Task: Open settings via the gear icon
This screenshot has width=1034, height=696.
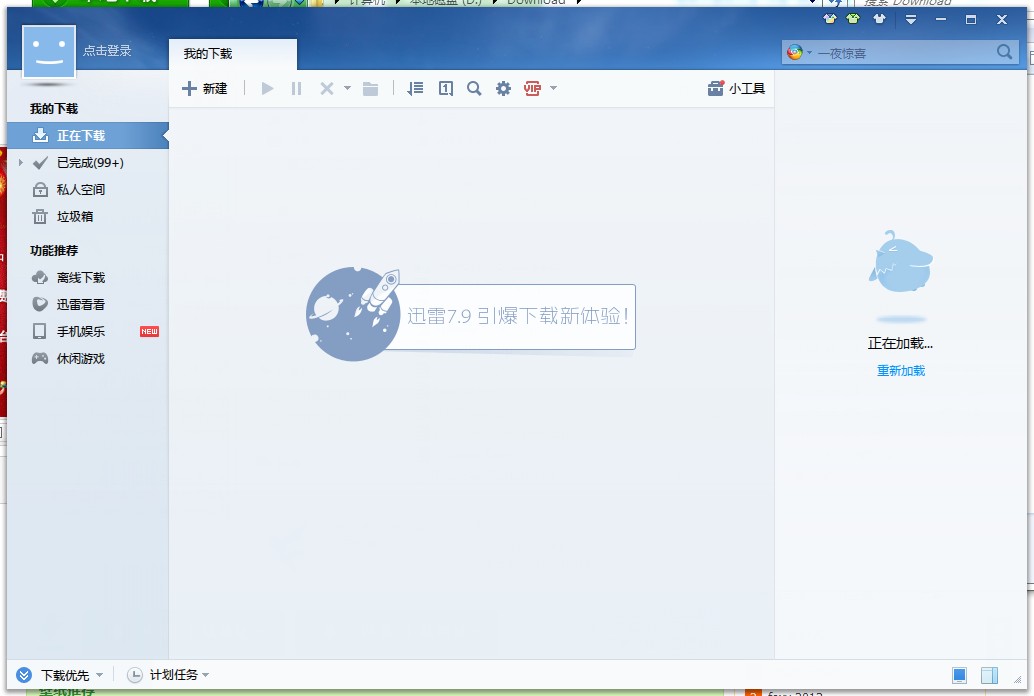Action: point(503,88)
